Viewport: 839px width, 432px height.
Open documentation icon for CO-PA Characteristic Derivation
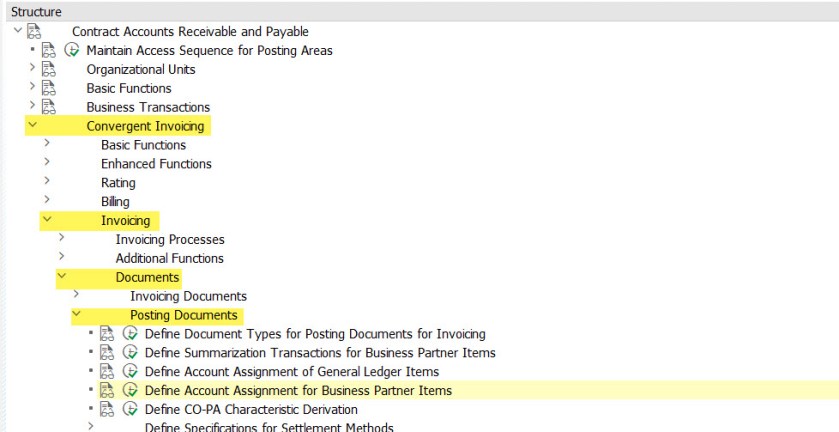(107, 410)
